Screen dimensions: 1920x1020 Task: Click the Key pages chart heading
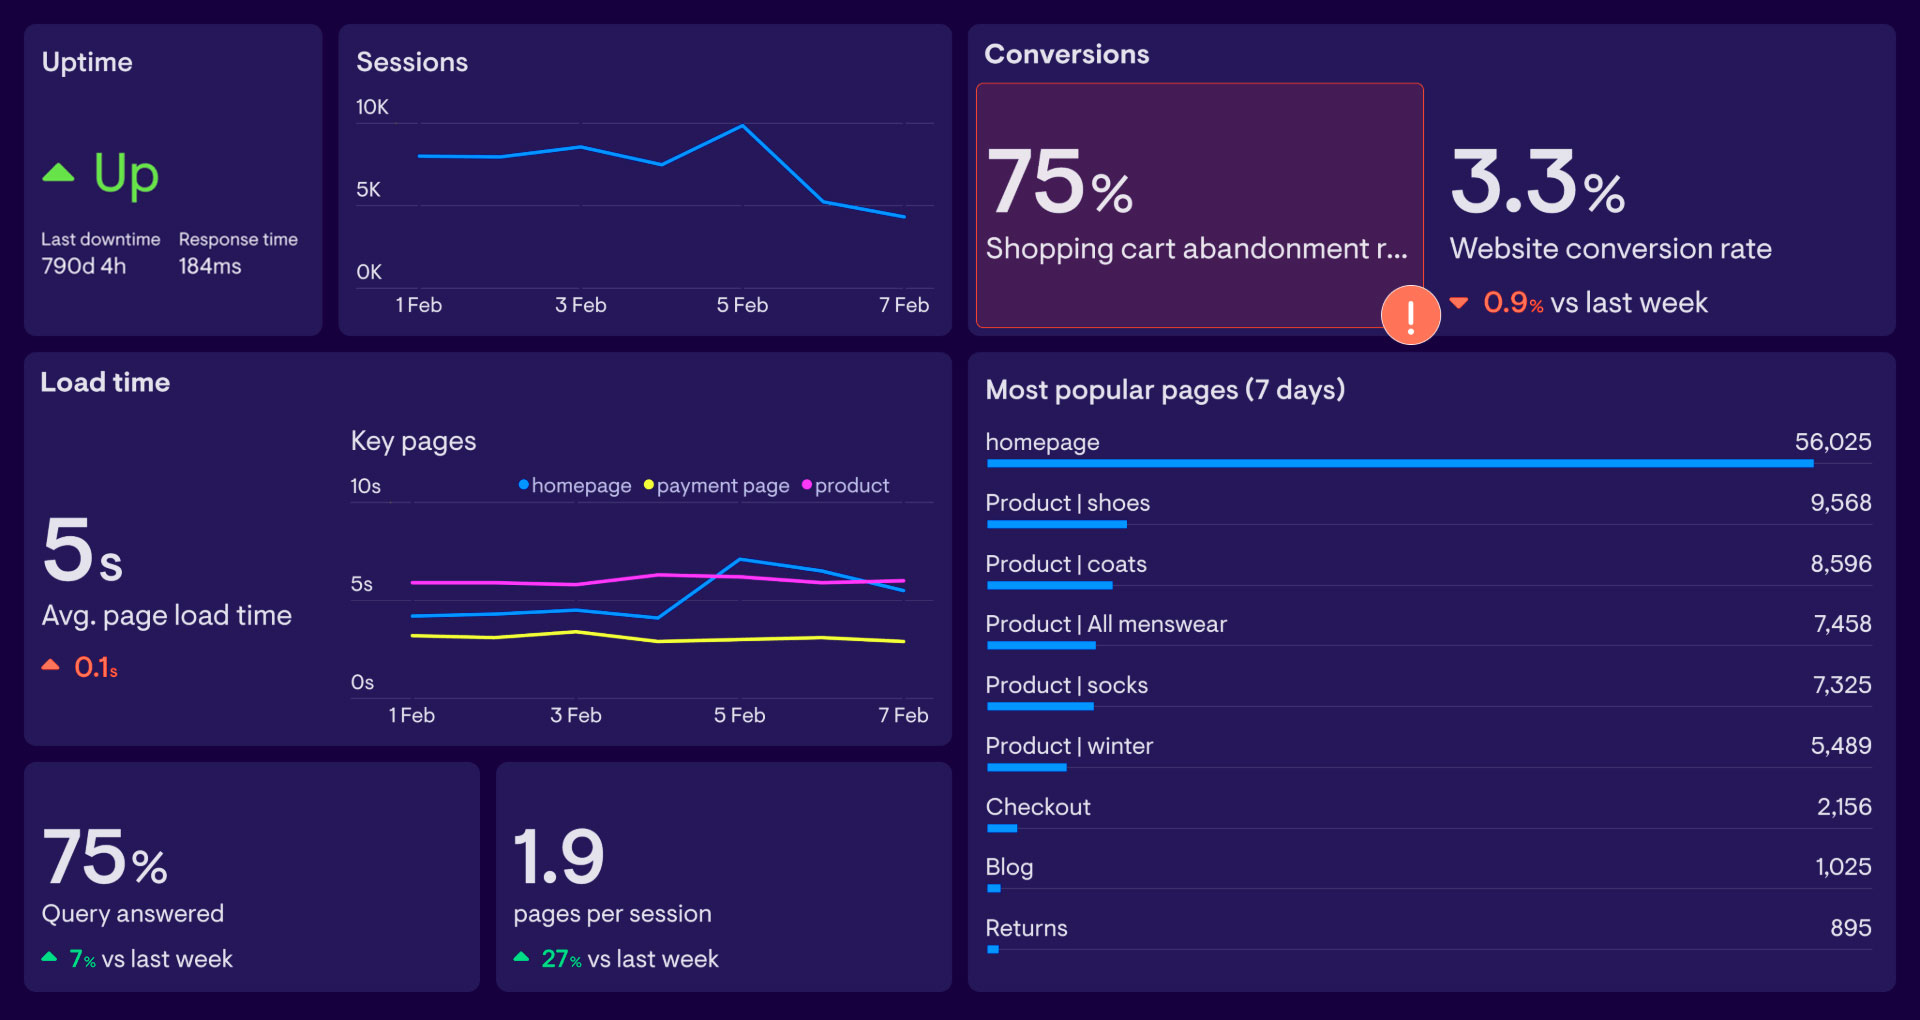coord(413,441)
